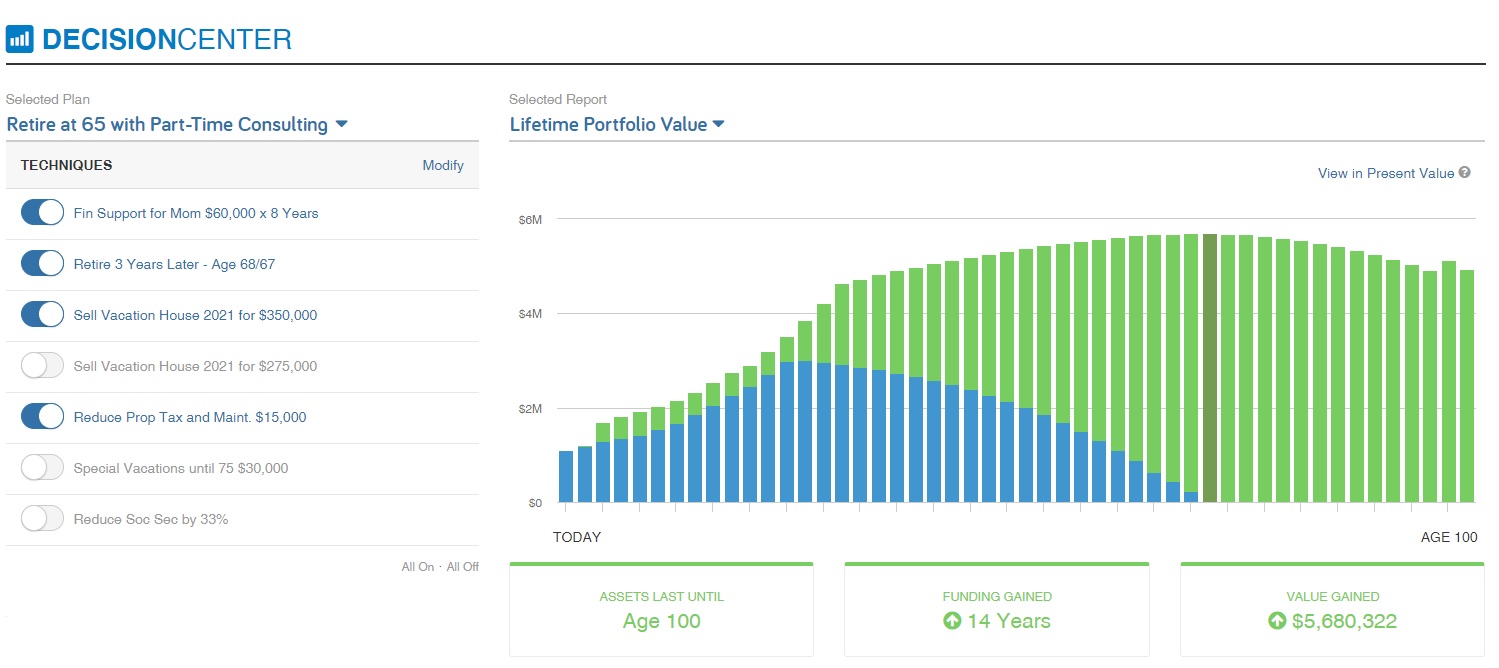The image size is (1499, 668).
Task: Click the DecisionCenter bar chart logo icon
Action: tap(21, 37)
